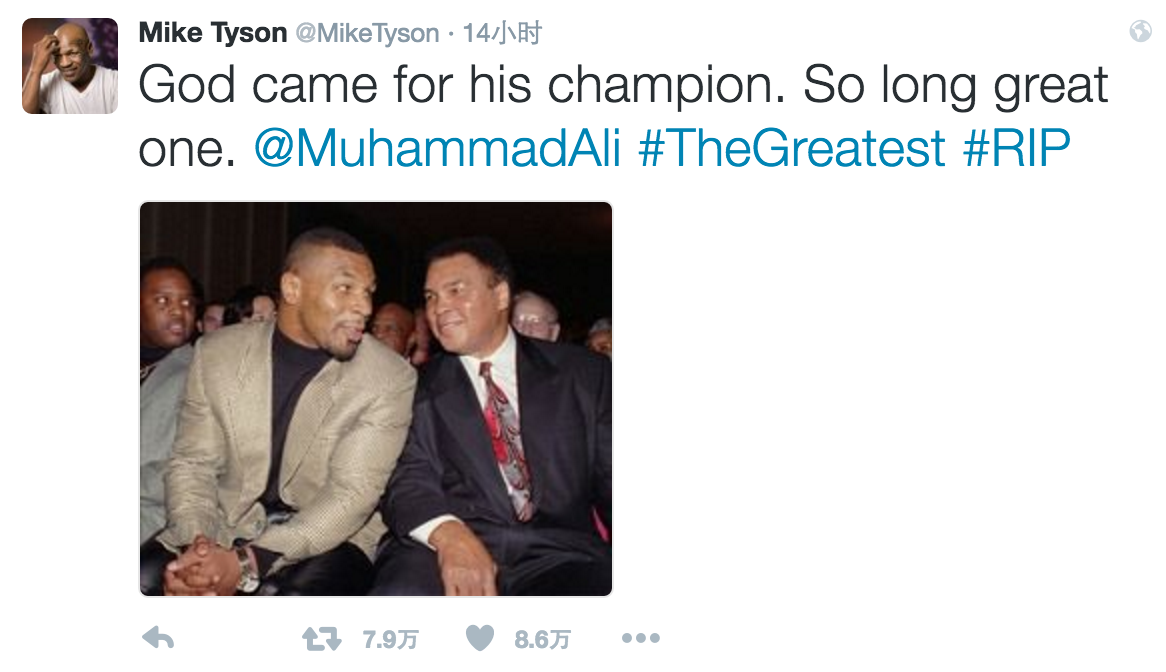Open Mike Tyson's profile avatar
Screen dimensions: 1166x672
pos(70,66)
